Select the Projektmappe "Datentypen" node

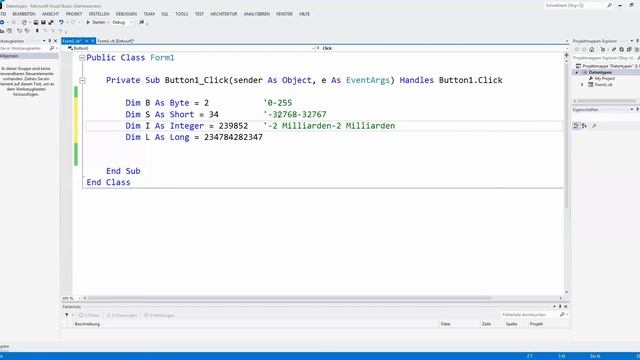pos(608,66)
